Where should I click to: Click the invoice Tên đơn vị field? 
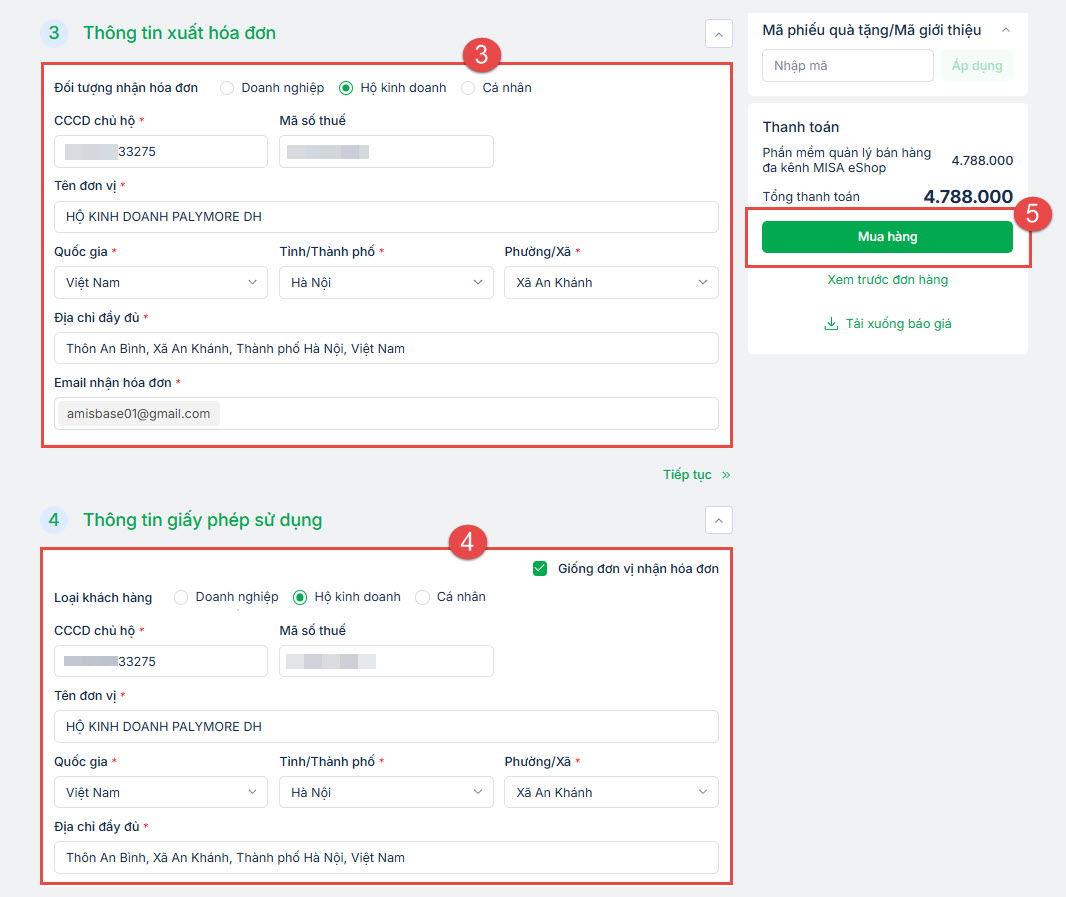(386, 217)
